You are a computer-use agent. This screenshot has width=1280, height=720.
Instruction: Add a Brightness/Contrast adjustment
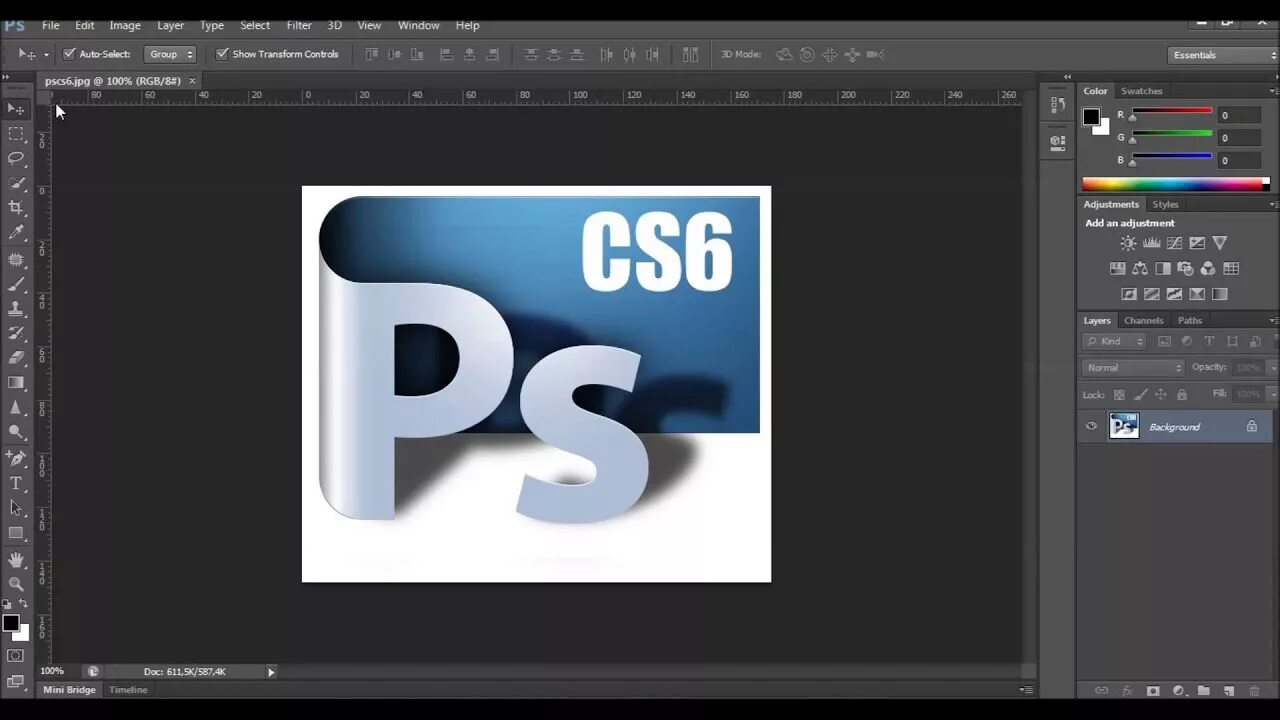tap(1128, 243)
